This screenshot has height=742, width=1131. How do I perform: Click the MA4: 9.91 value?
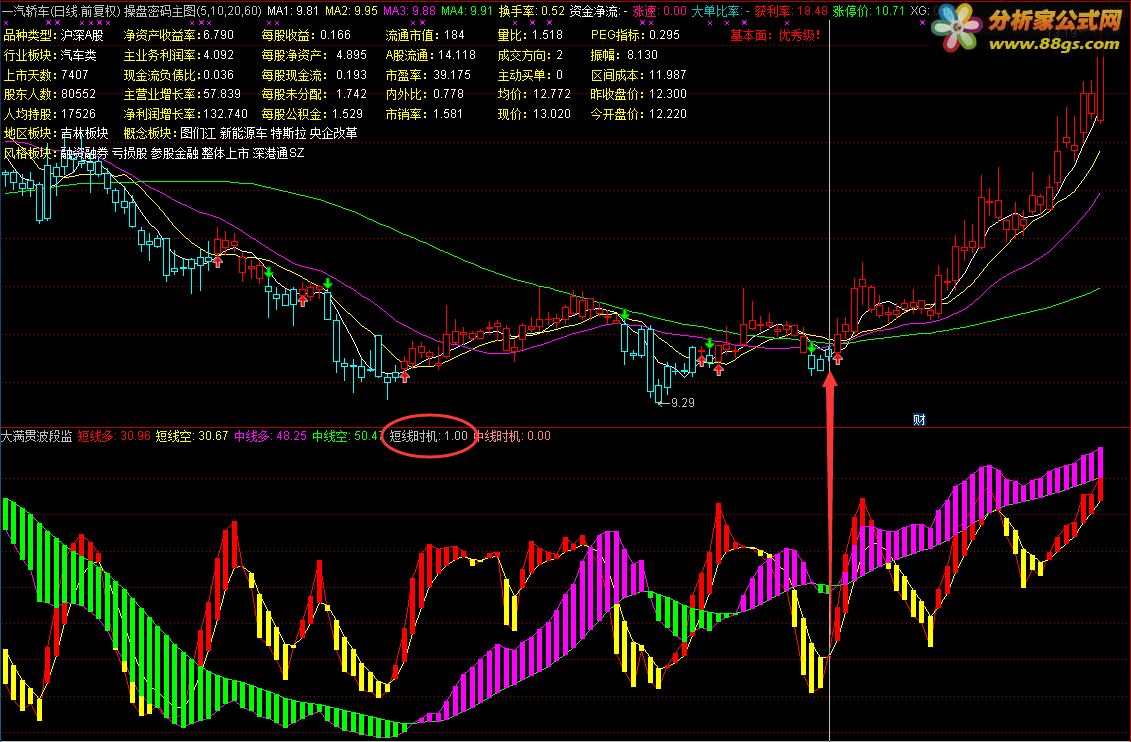click(467, 11)
